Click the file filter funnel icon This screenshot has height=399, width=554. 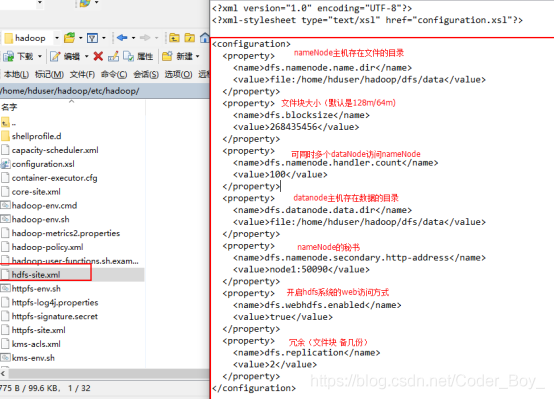click(92, 37)
